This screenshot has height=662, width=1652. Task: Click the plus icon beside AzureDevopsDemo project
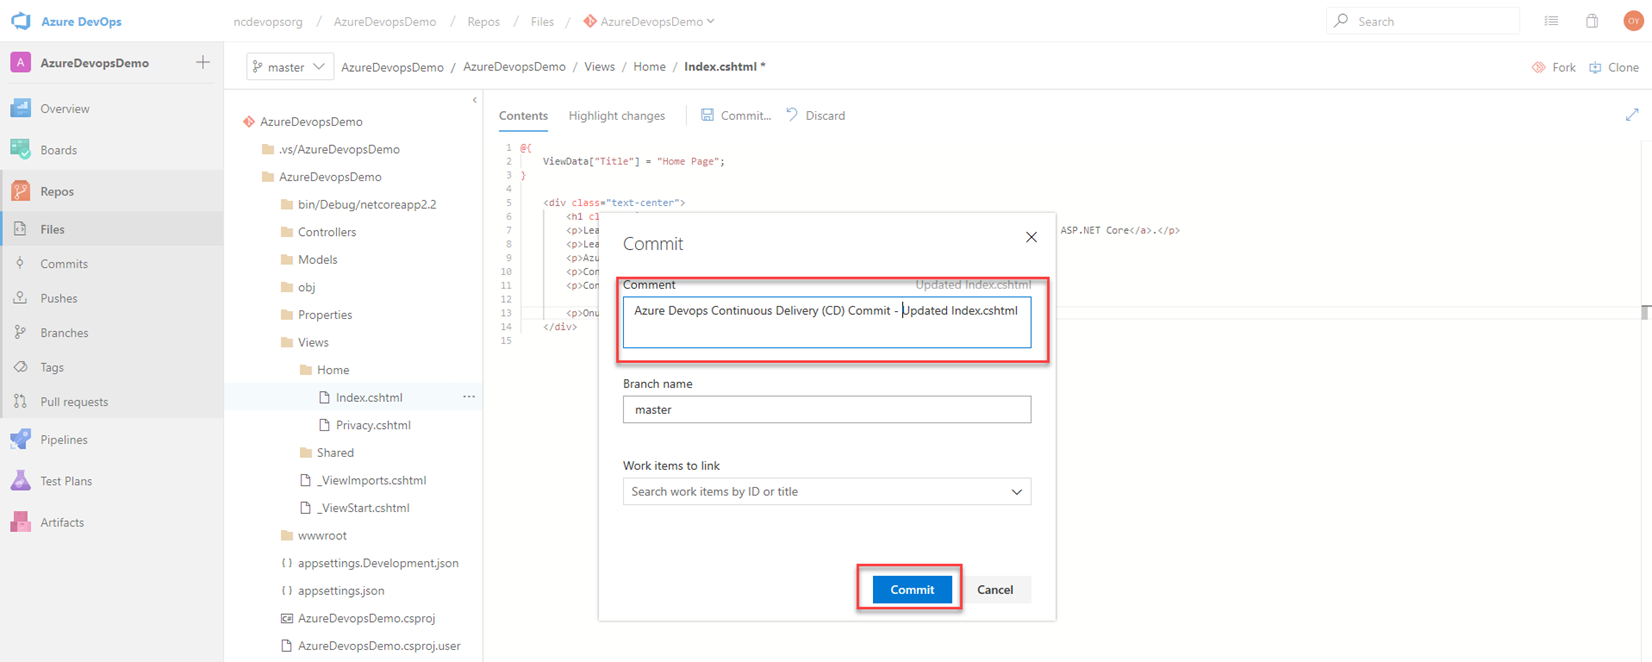[x=203, y=62]
